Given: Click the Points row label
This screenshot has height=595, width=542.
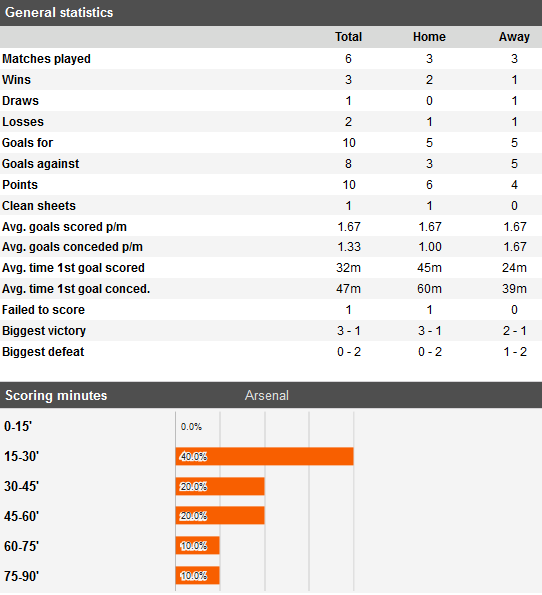Looking at the screenshot, I should (x=20, y=185).
